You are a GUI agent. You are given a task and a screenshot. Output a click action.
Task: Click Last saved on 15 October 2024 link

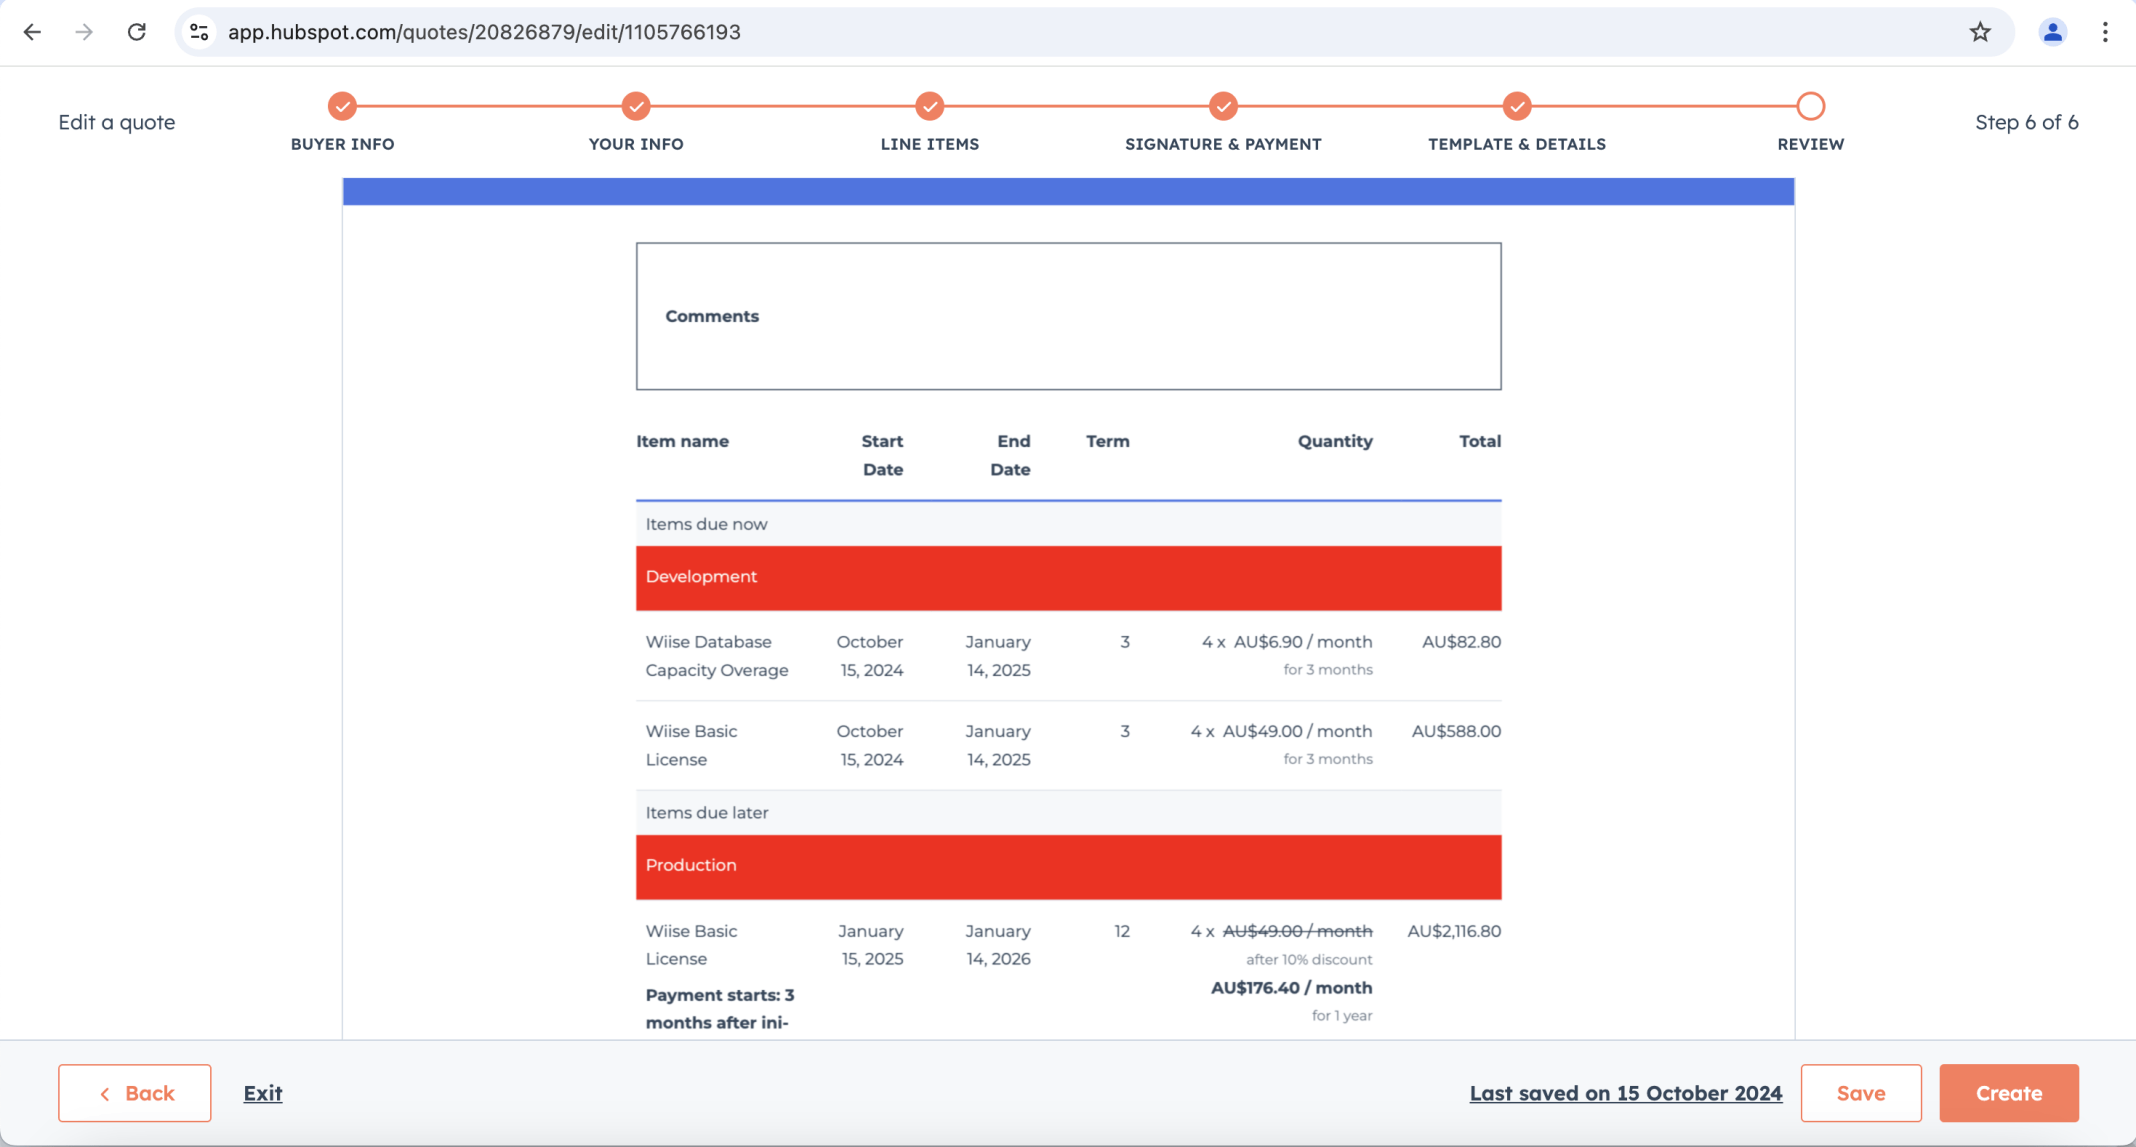[x=1626, y=1093]
